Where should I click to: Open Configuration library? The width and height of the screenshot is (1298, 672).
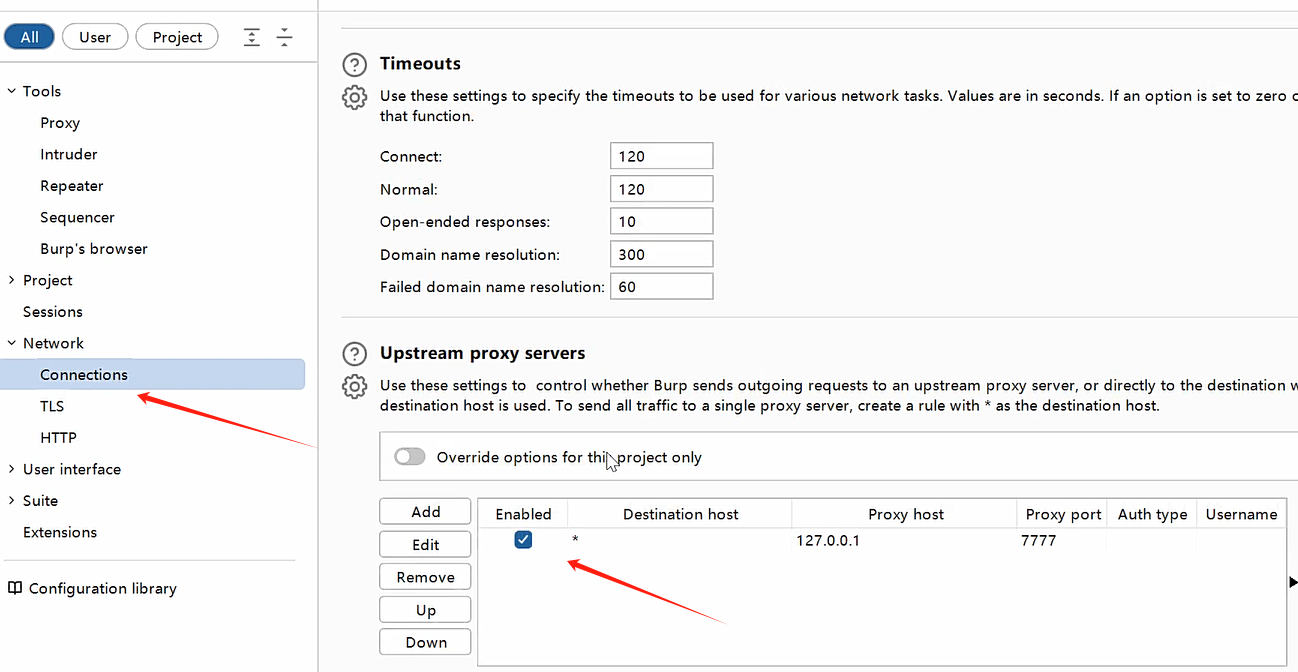click(x=103, y=588)
